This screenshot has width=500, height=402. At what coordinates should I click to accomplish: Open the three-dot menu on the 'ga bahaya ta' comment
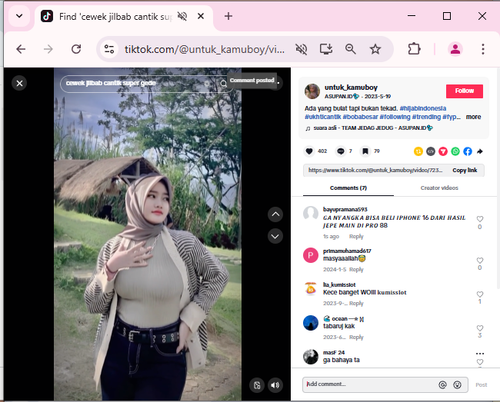[x=480, y=353]
